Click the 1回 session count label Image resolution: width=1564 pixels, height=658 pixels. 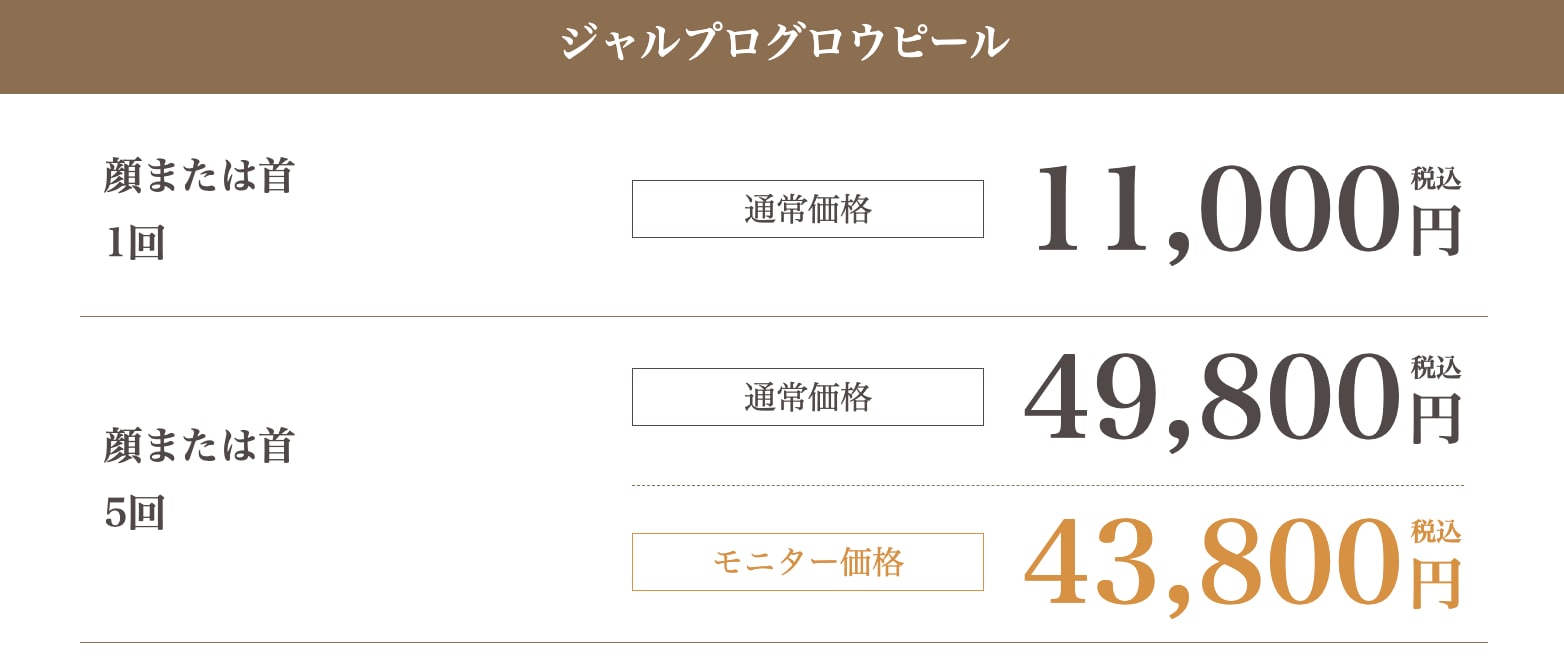coord(134,244)
